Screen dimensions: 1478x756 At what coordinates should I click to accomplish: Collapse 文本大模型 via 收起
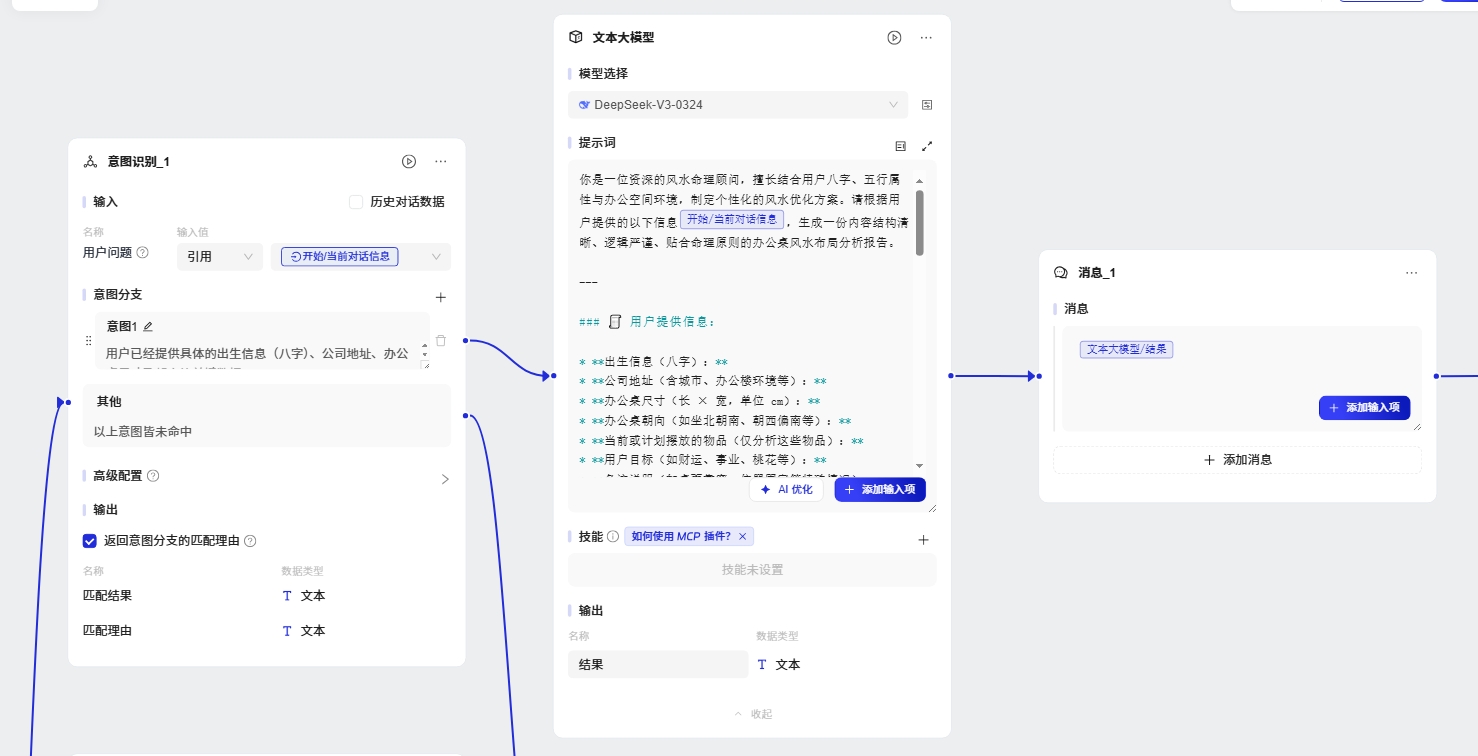click(751, 713)
